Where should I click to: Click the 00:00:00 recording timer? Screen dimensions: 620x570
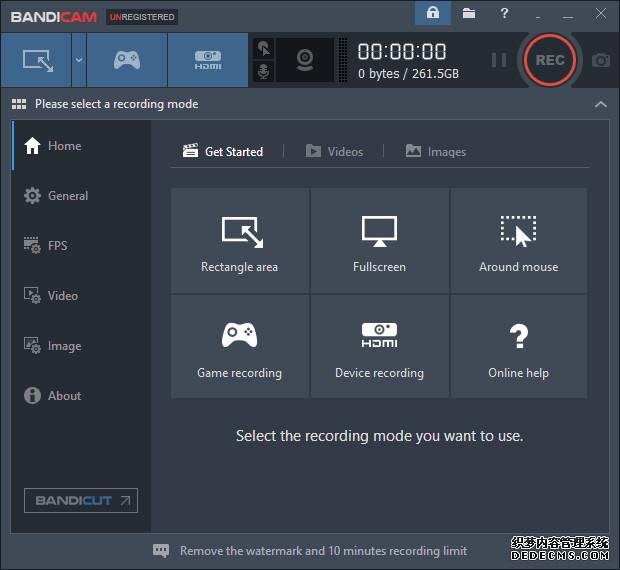click(402, 52)
